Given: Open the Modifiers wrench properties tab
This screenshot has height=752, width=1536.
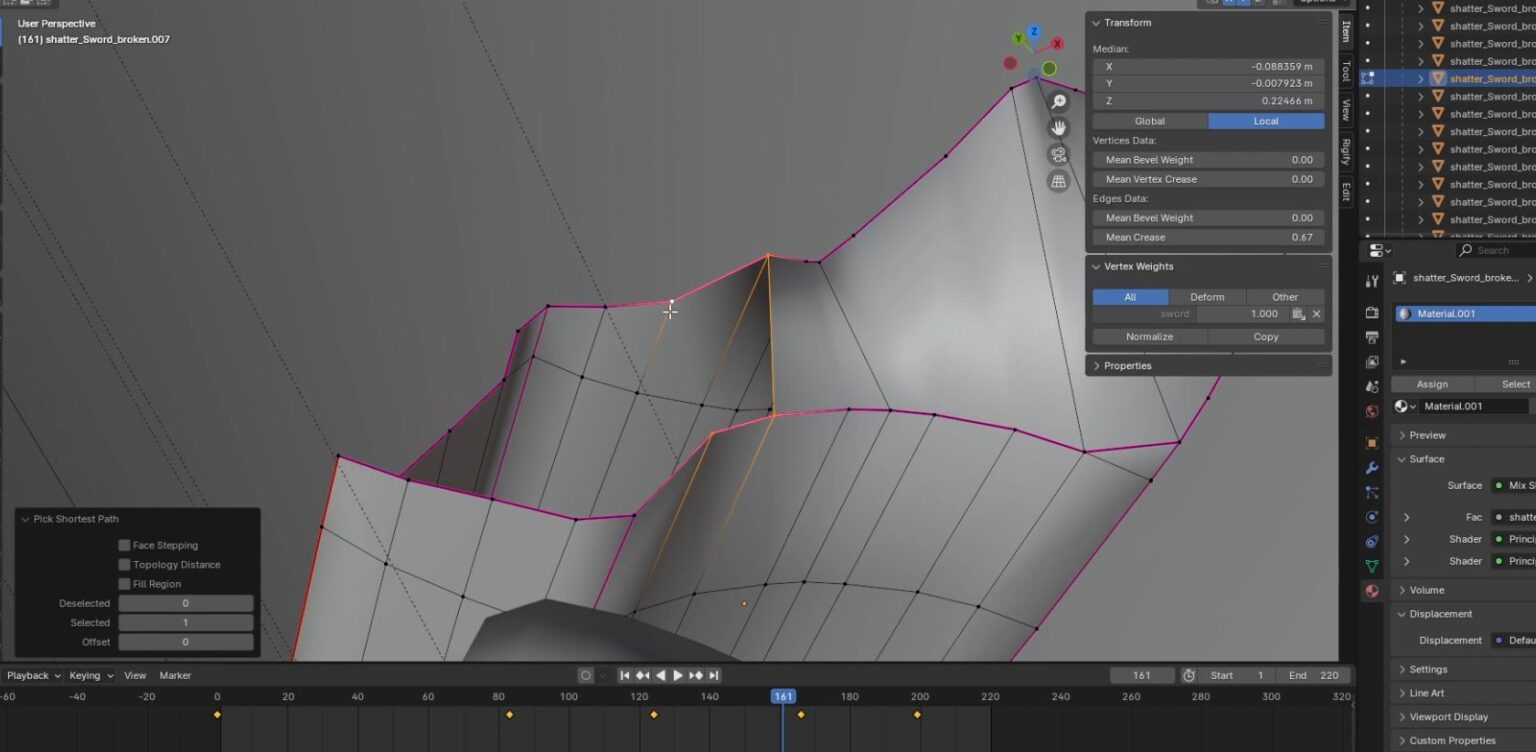Looking at the screenshot, I should pyautogui.click(x=1372, y=467).
